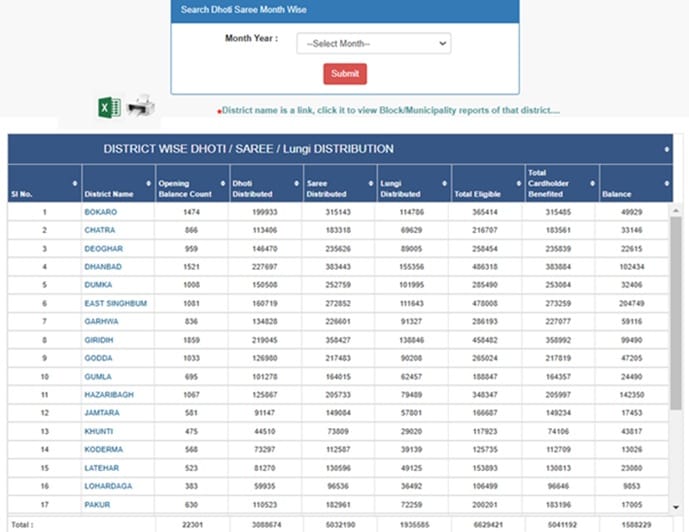Sort by Saree Distributed column
The width and height of the screenshot is (689, 532).
click(x=370, y=183)
